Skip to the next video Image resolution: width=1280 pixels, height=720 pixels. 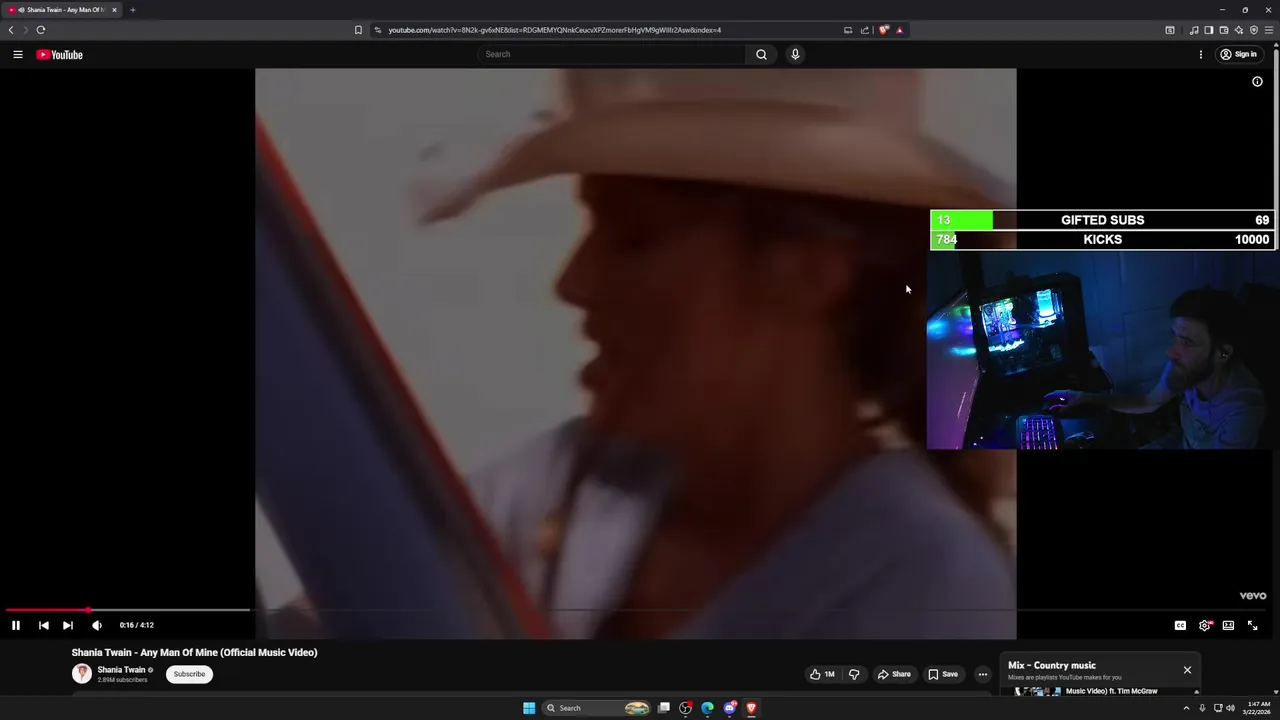coord(68,625)
